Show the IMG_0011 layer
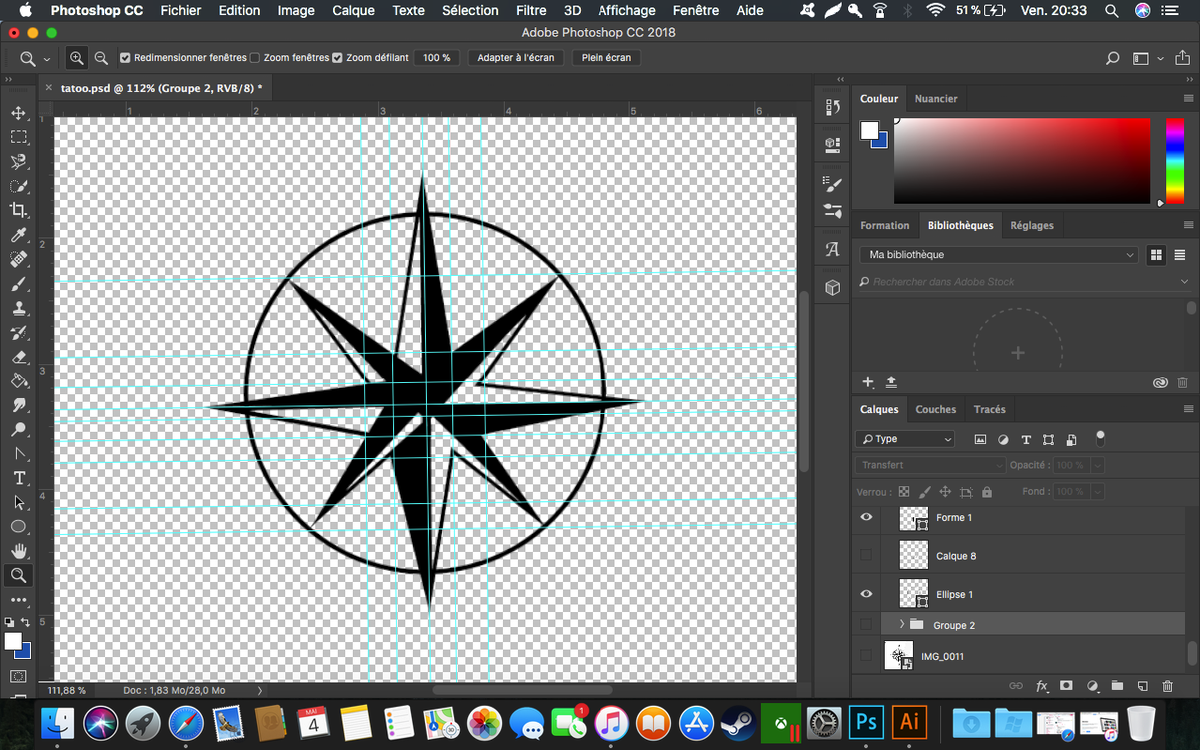The width and height of the screenshot is (1200, 750). 866,656
